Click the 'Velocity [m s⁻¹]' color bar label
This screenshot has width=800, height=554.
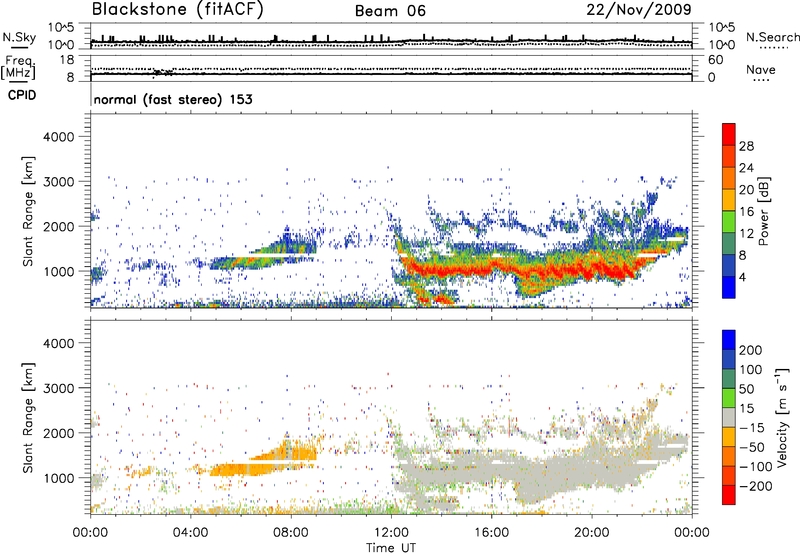782,417
